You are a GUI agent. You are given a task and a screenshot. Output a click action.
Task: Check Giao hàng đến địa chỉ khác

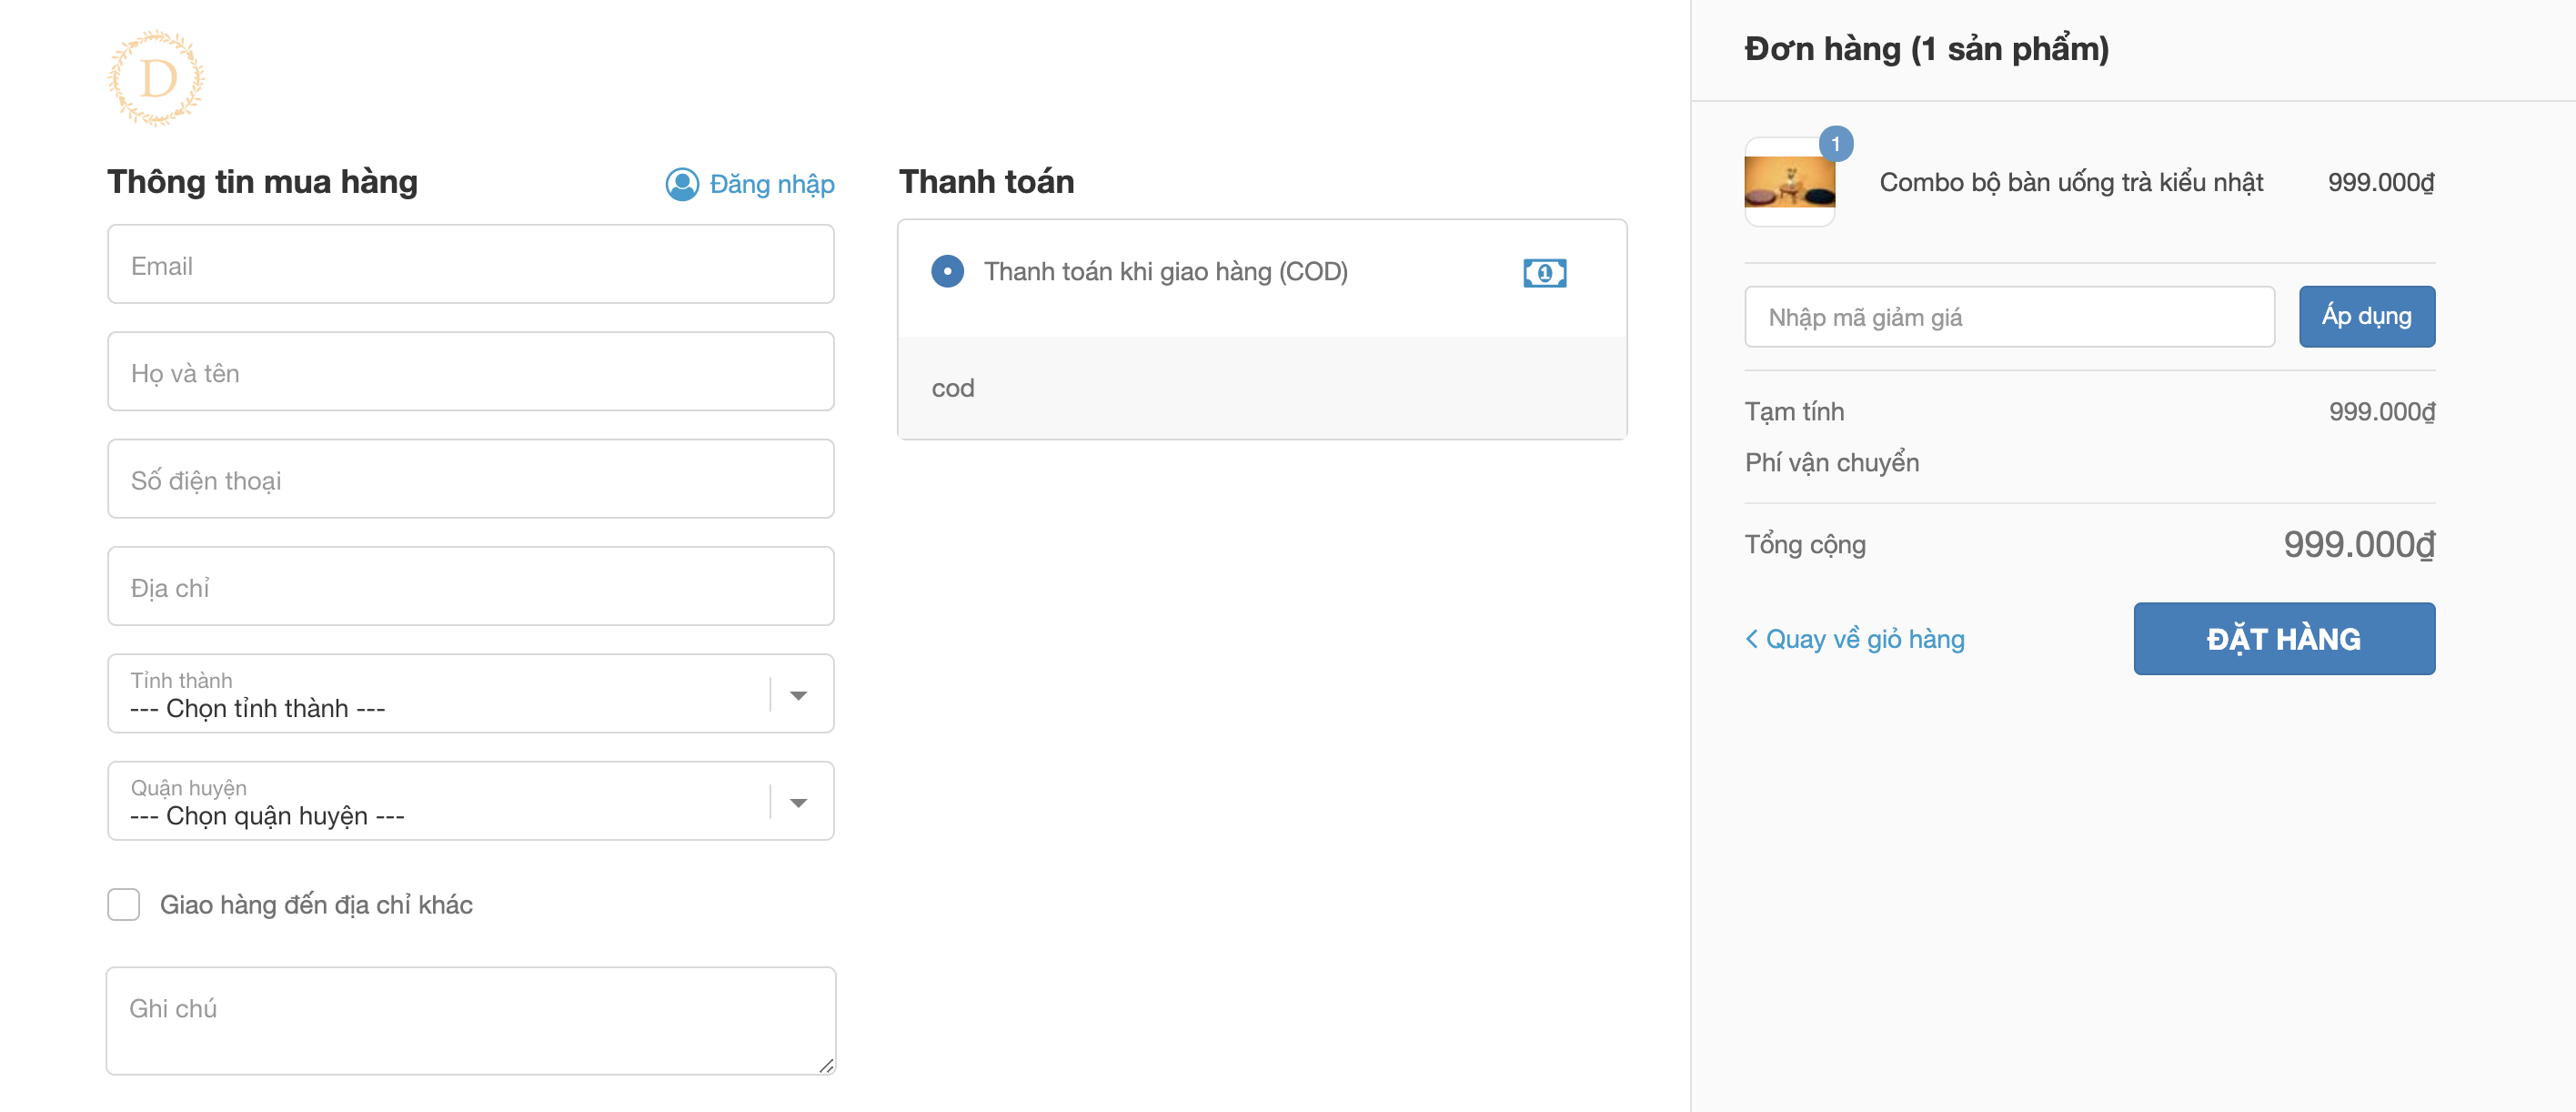(124, 904)
